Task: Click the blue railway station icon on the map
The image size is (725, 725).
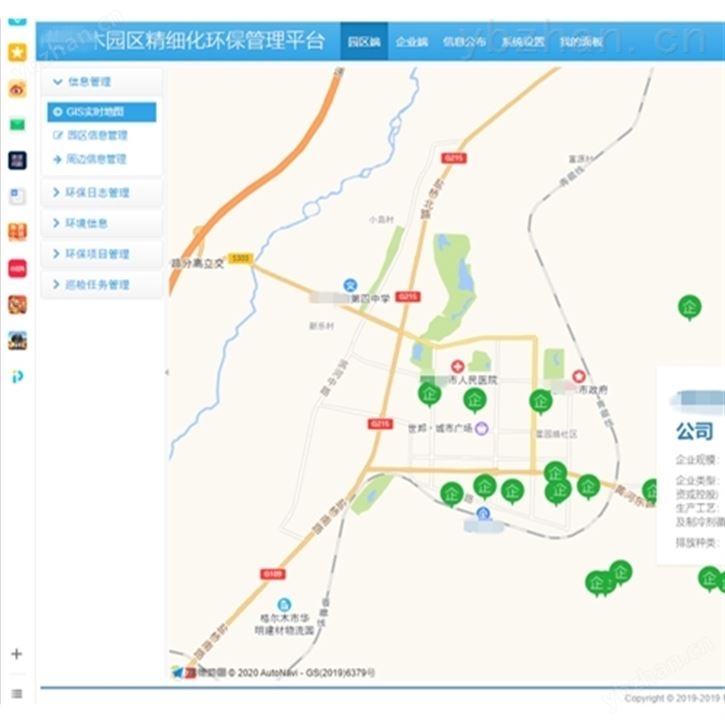Action: click(x=483, y=513)
